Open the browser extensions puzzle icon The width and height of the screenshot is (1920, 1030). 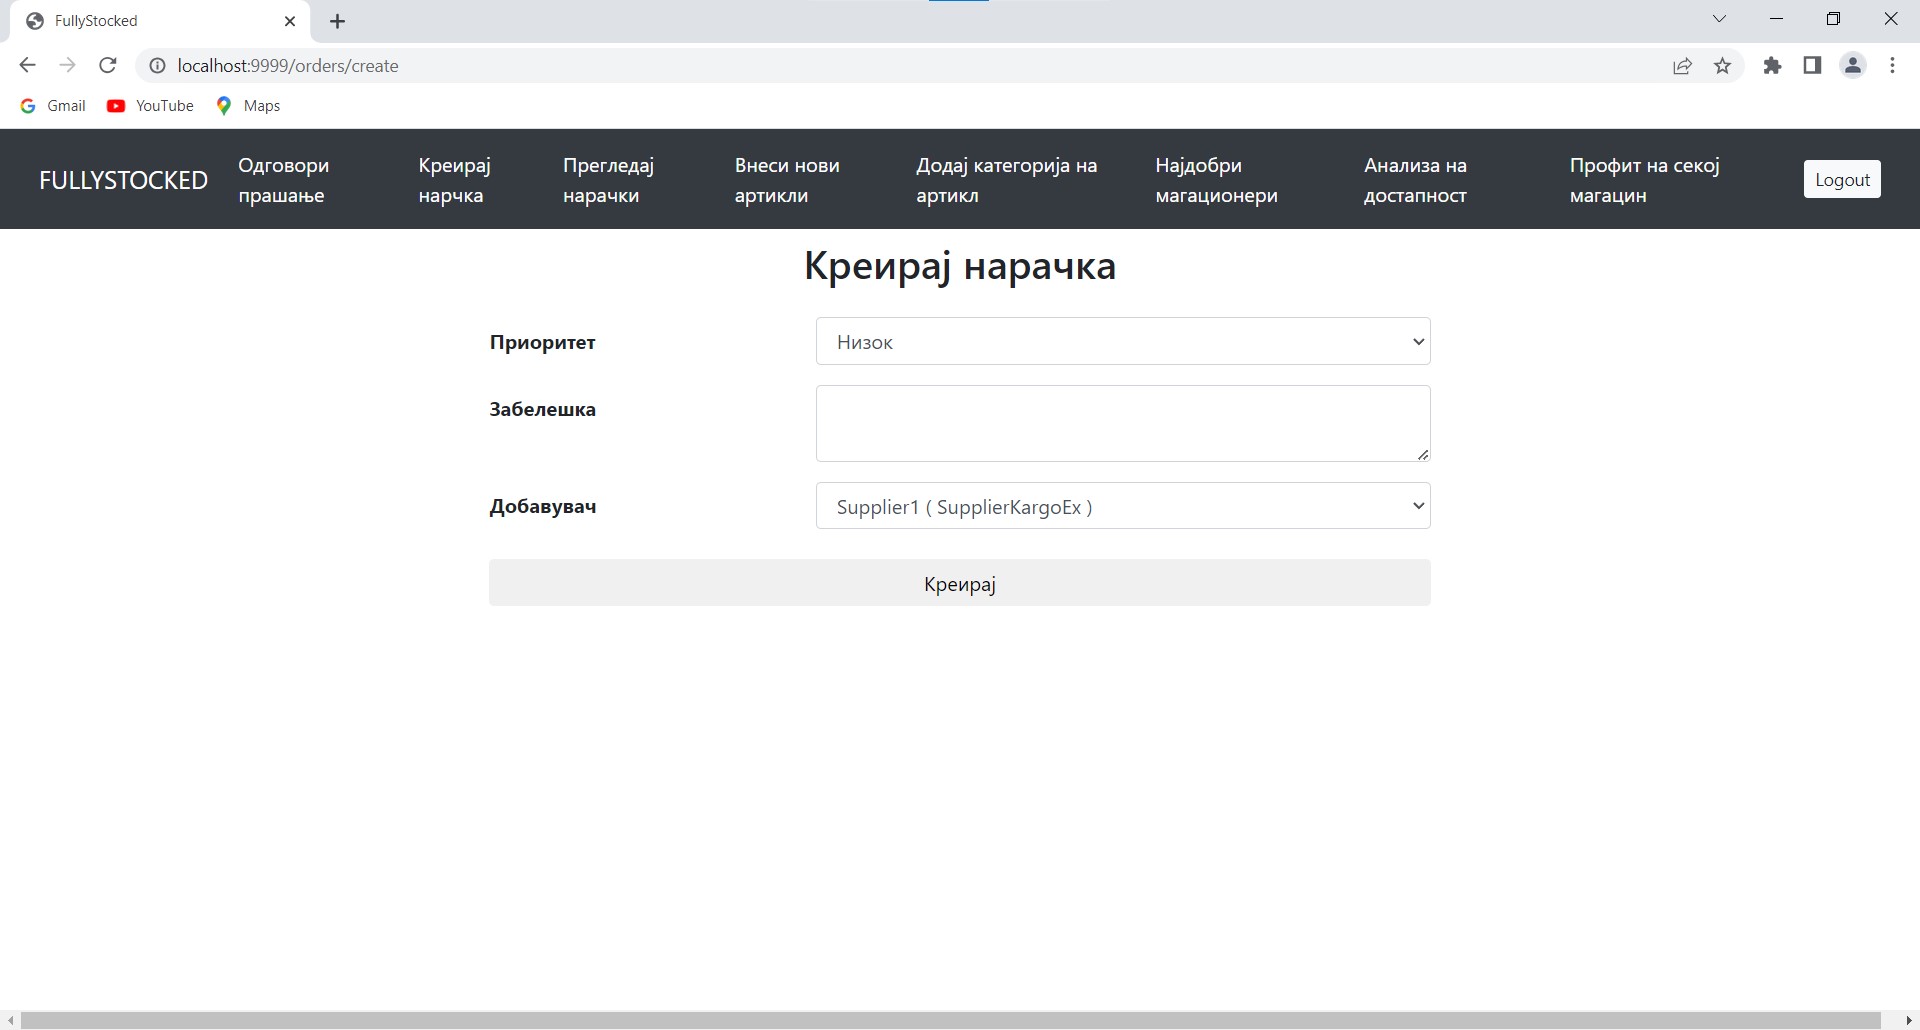tap(1772, 66)
